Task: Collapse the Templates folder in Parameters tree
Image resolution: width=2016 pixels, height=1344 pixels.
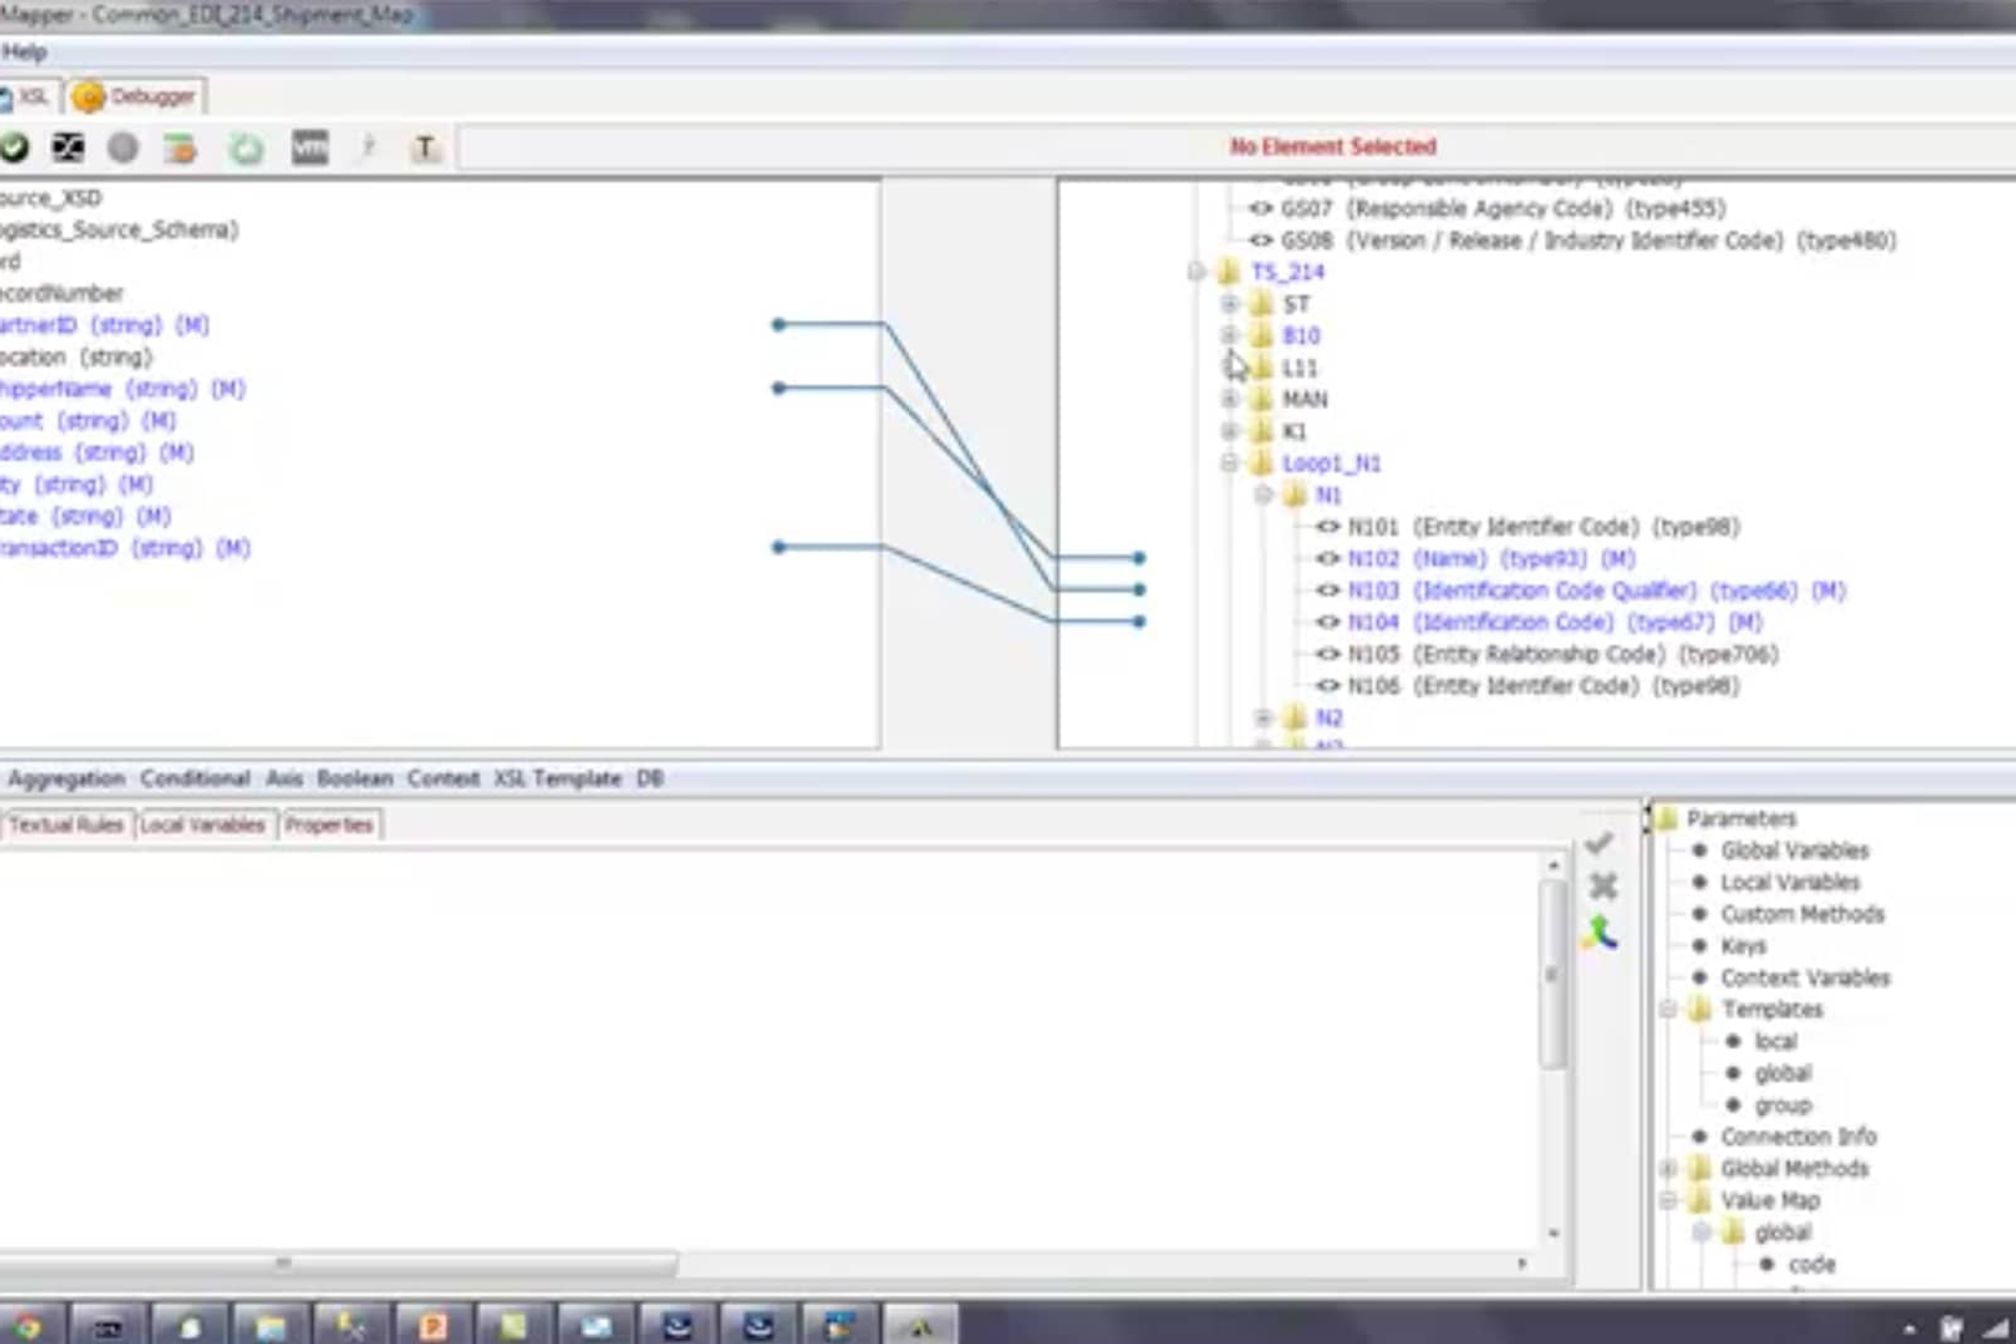Action: pyautogui.click(x=1668, y=1009)
